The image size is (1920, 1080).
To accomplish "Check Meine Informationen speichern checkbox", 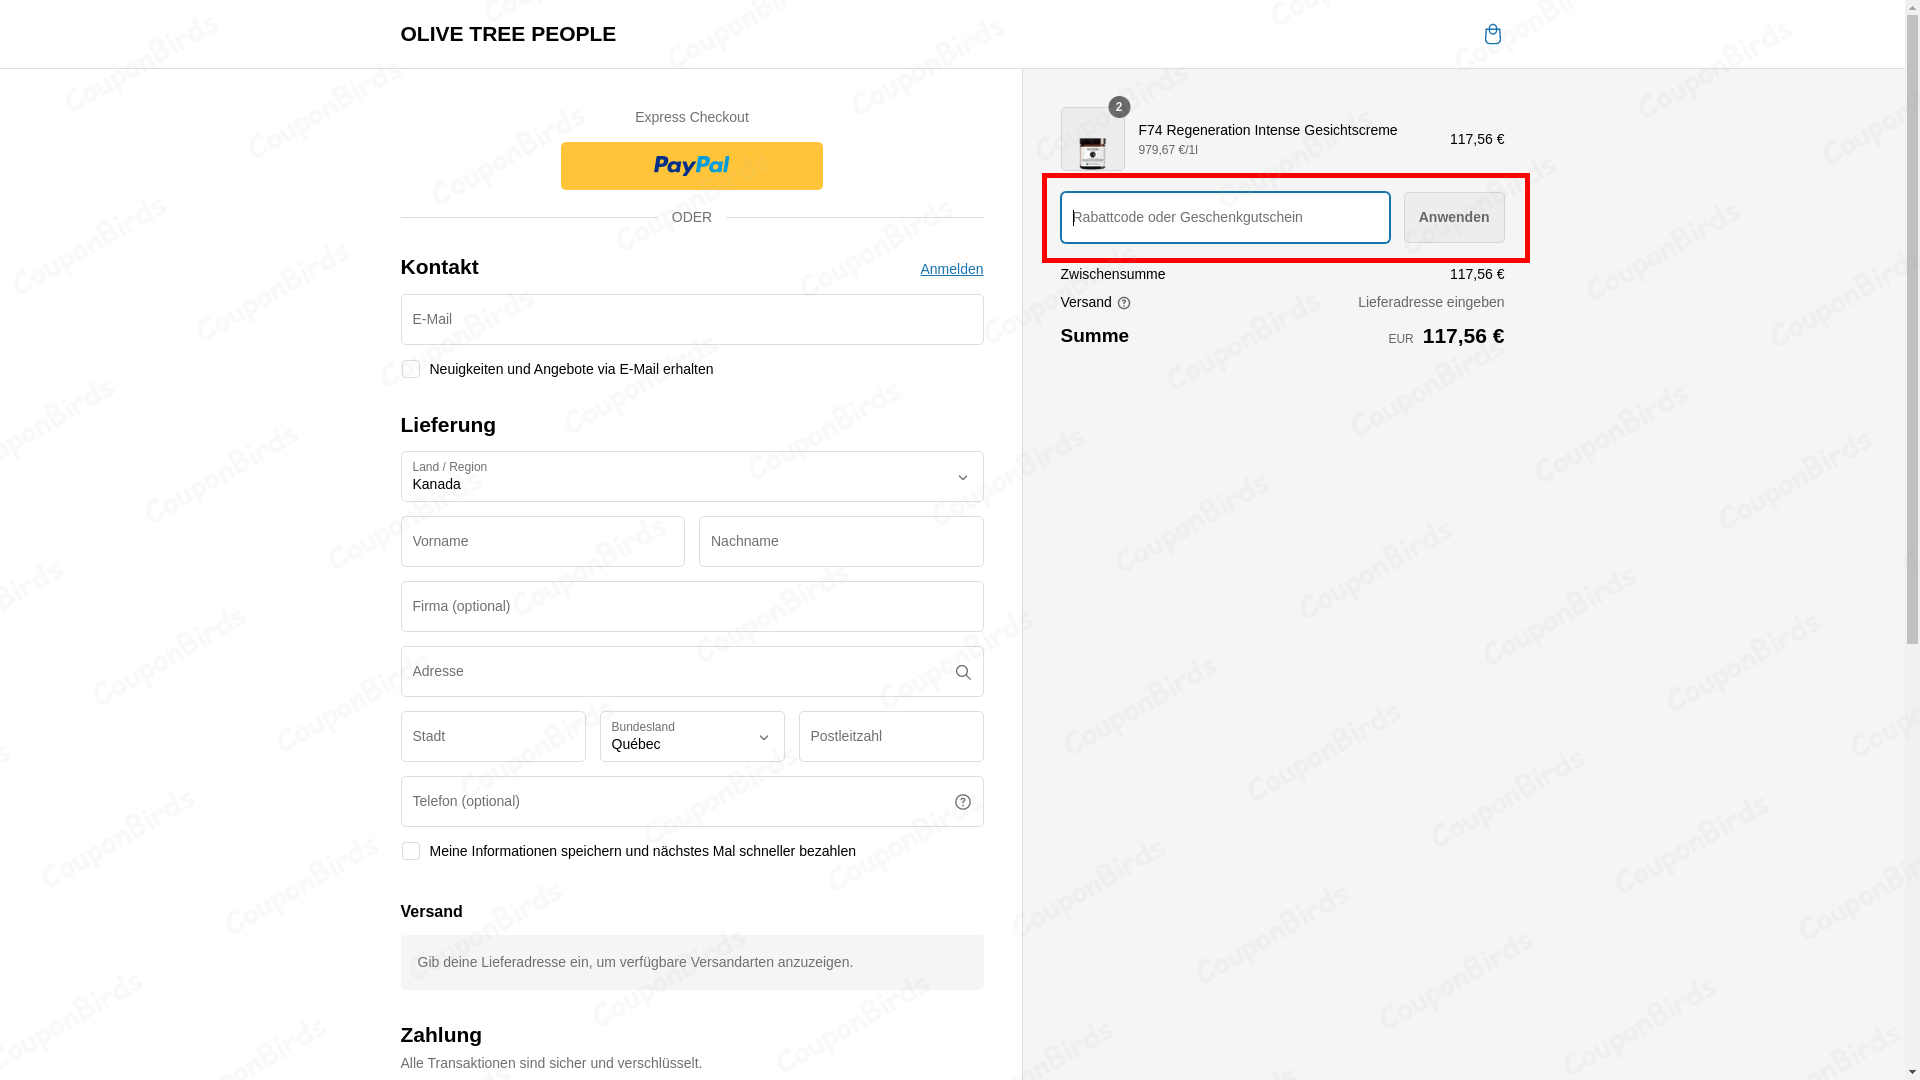I will click(x=411, y=851).
